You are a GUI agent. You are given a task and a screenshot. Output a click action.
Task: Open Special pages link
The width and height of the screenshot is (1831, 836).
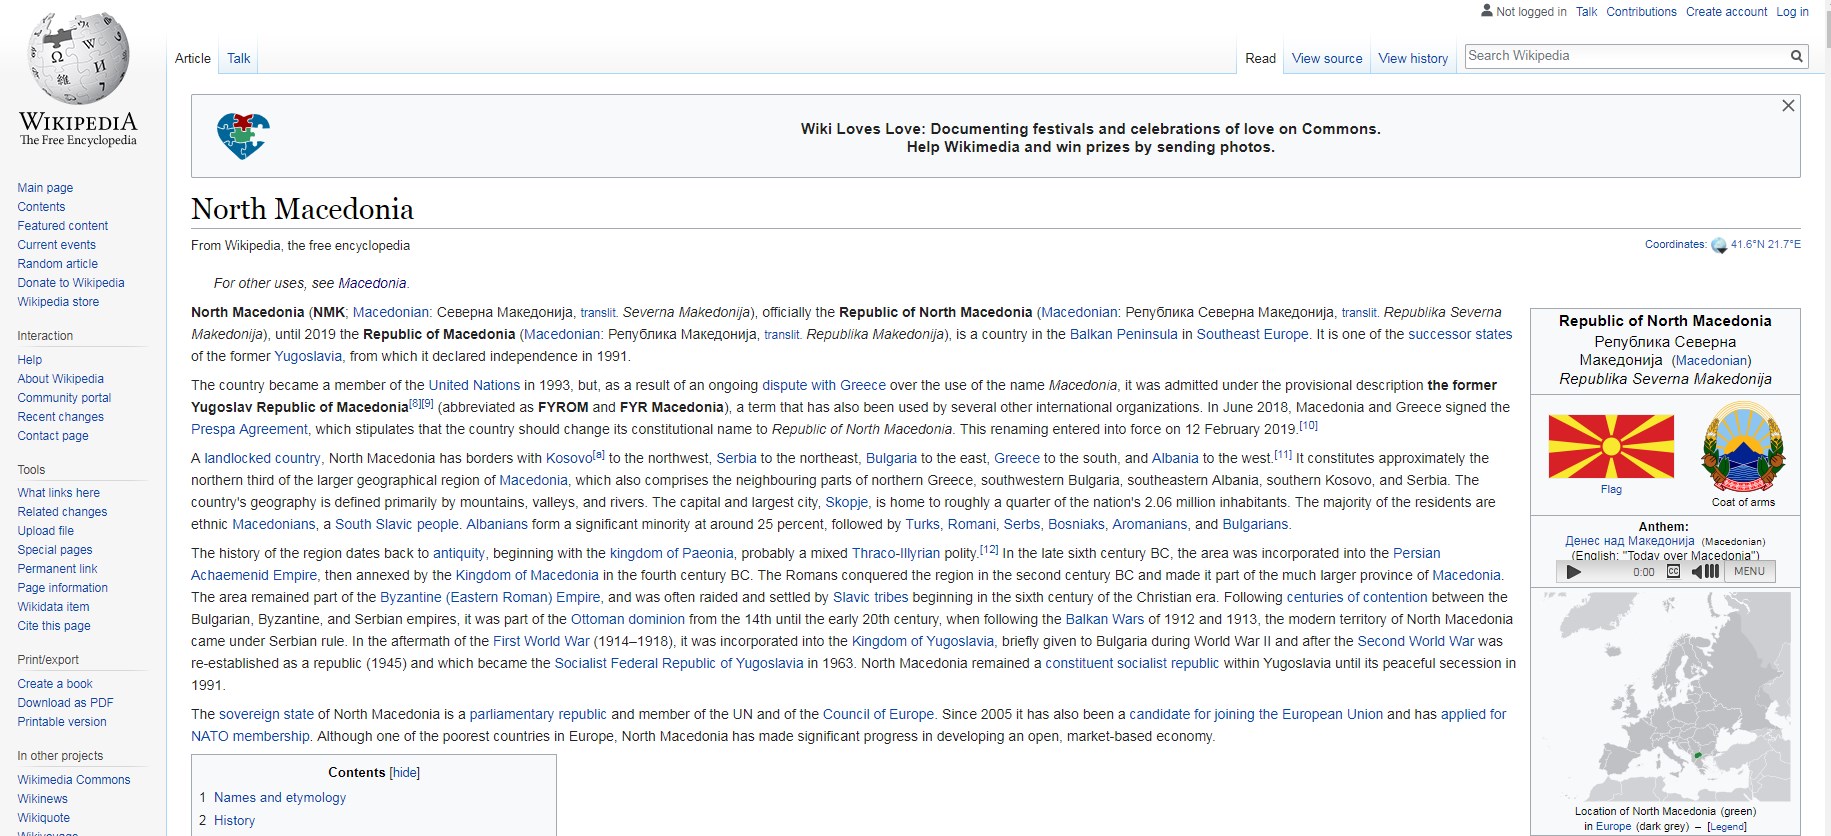55,549
